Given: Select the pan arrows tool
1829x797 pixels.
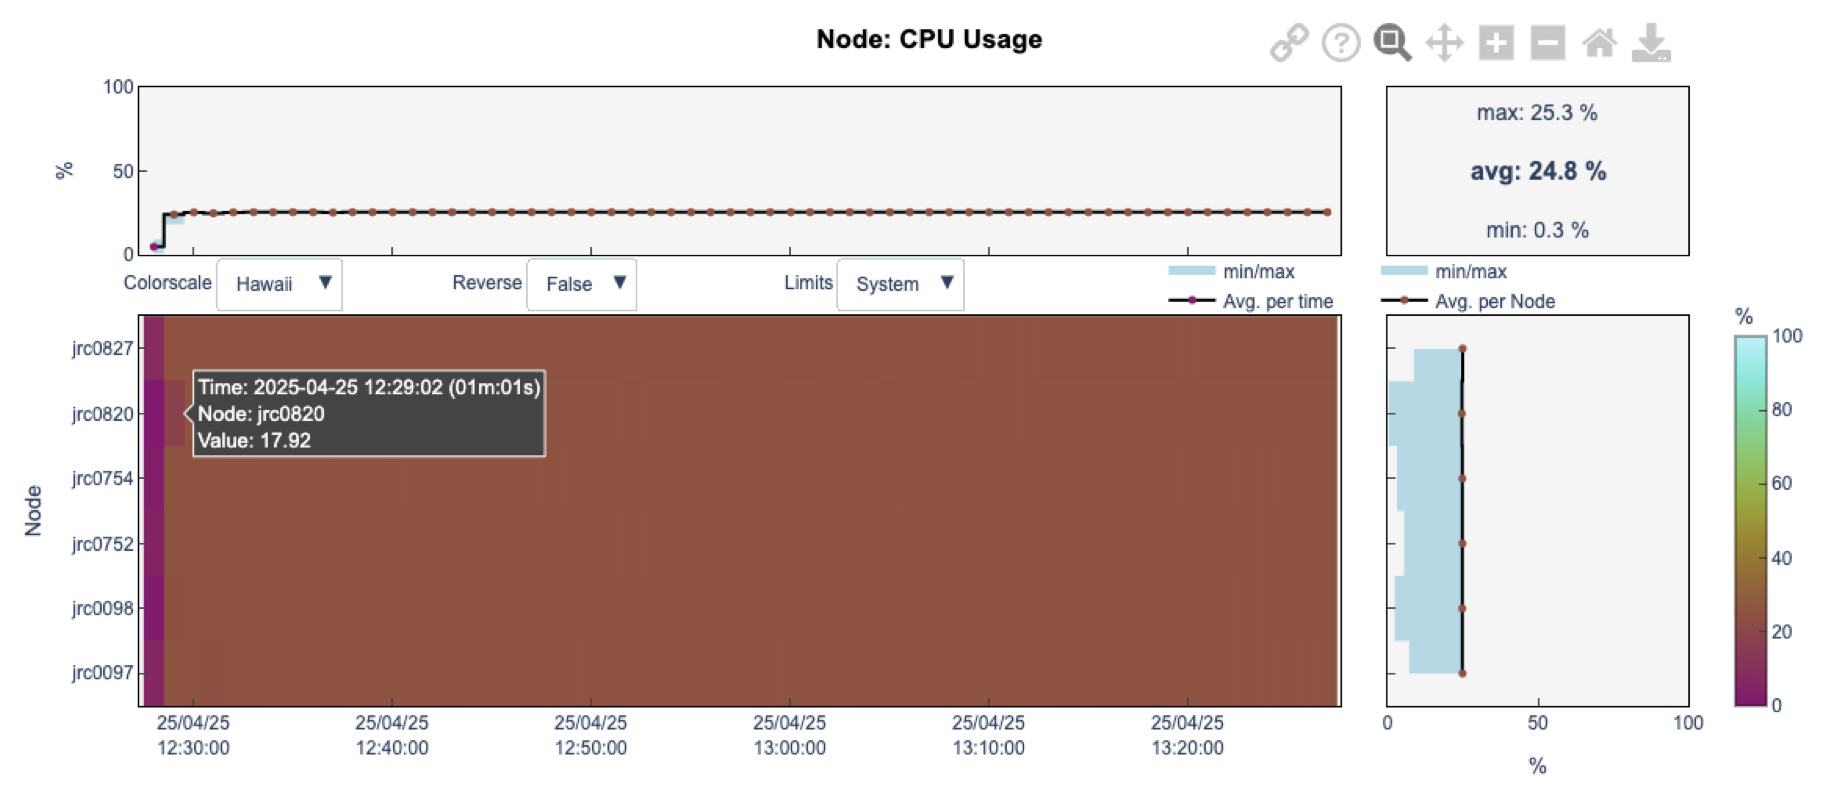Looking at the screenshot, I should (x=1444, y=43).
